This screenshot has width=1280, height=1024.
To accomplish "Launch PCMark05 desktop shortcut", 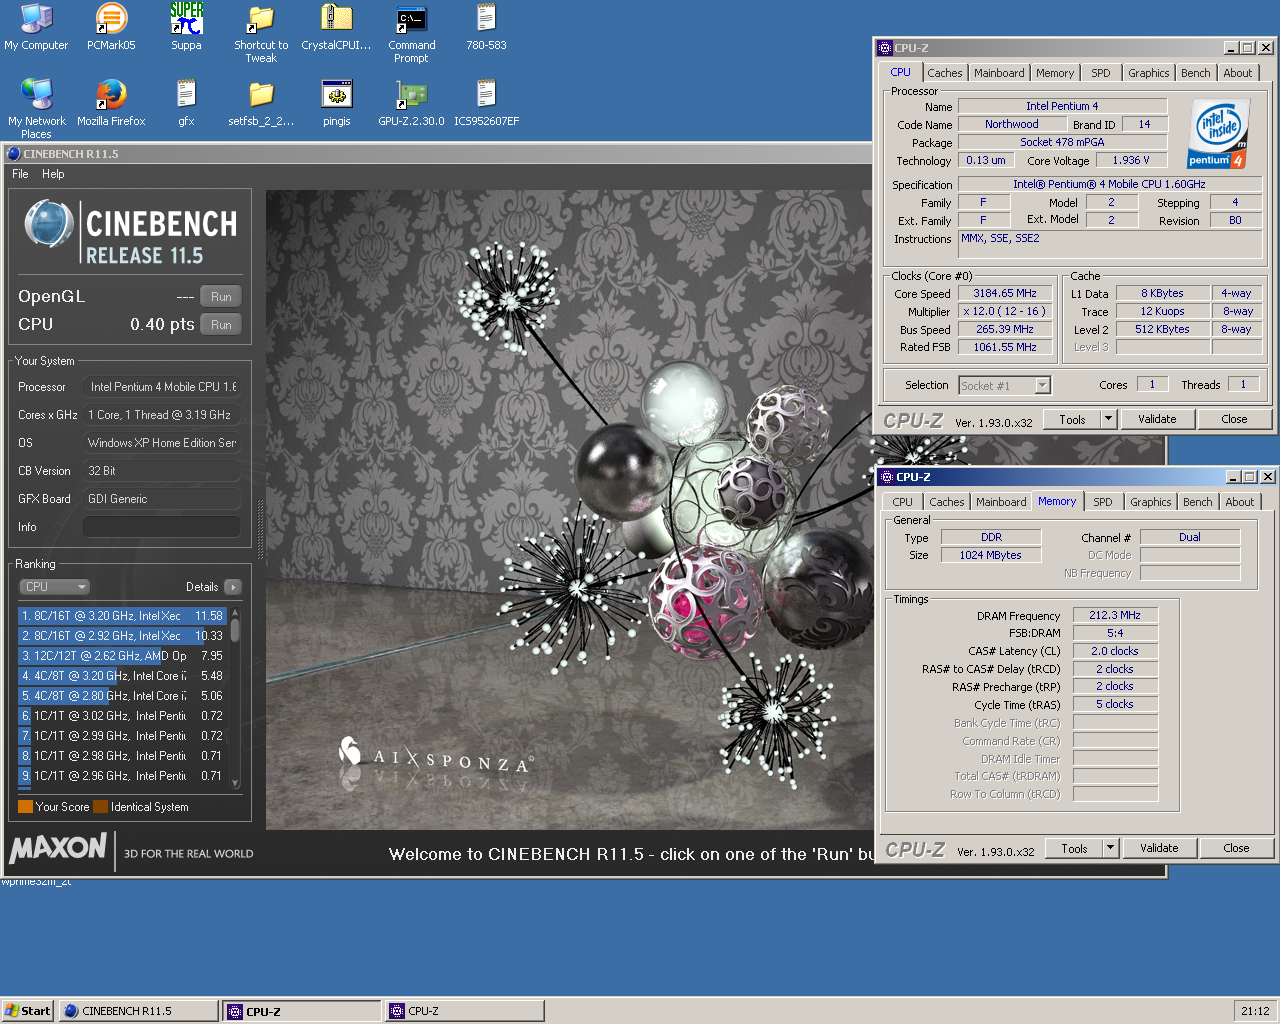I will click(111, 27).
